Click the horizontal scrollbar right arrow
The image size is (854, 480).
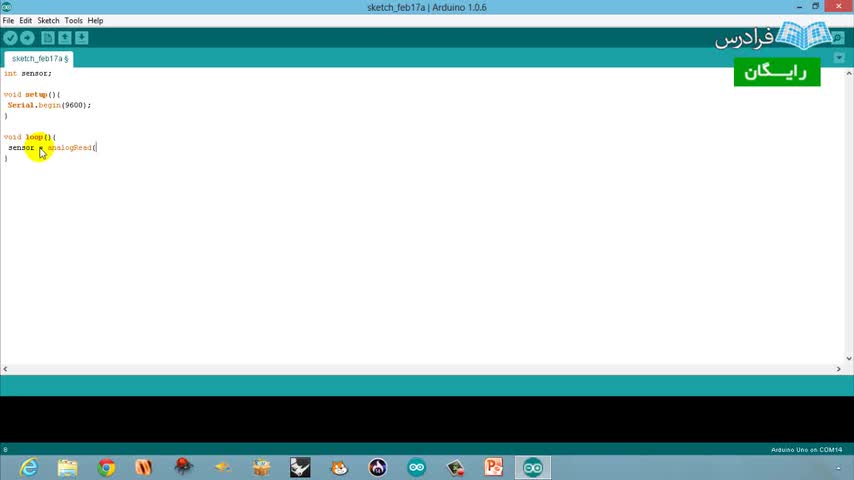[x=839, y=369]
